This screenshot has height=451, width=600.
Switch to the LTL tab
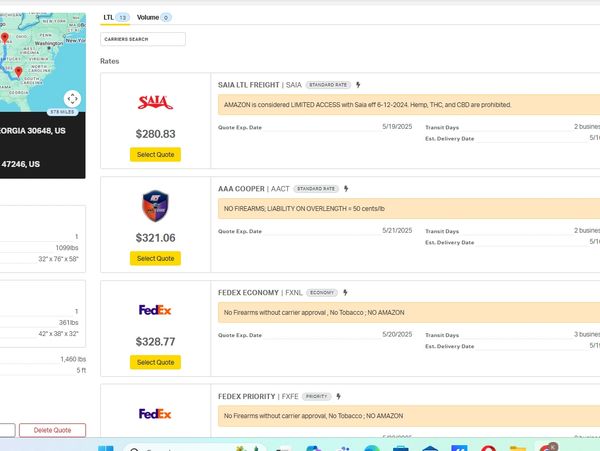pyautogui.click(x=115, y=17)
